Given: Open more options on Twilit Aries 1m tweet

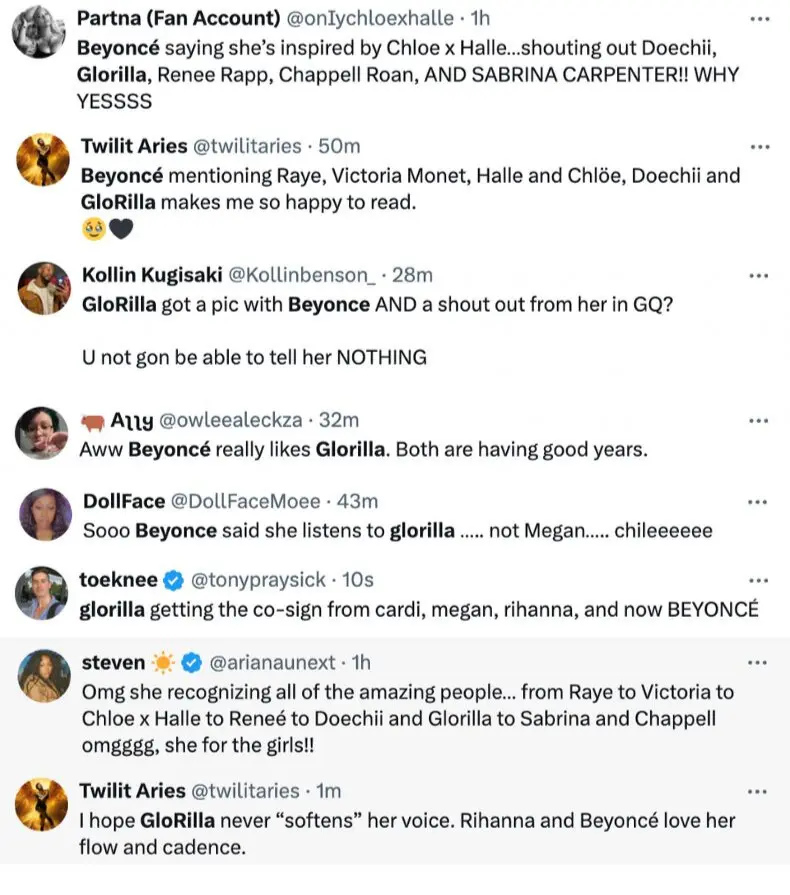Looking at the screenshot, I should pyautogui.click(x=757, y=792).
